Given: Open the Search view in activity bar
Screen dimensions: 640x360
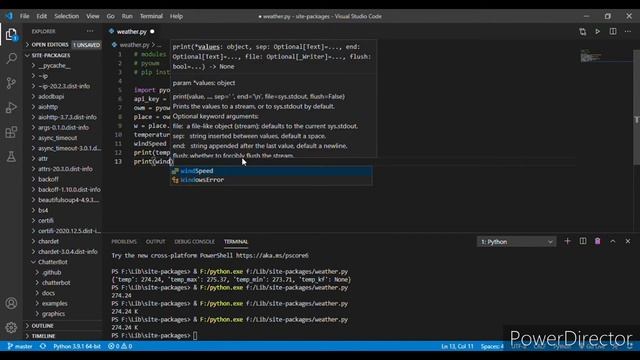Looking at the screenshot, I should click(11, 58).
